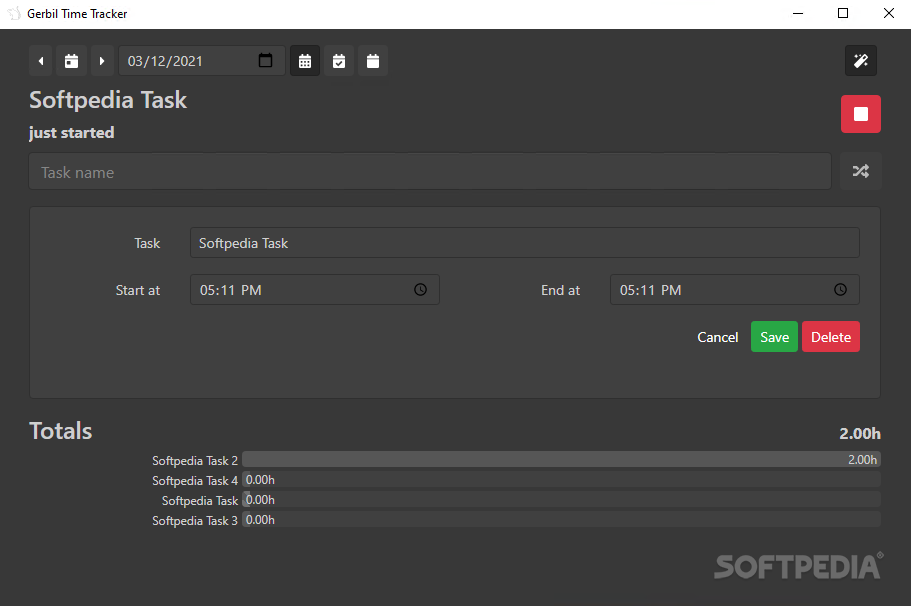Click the Start at time field

(x=315, y=289)
